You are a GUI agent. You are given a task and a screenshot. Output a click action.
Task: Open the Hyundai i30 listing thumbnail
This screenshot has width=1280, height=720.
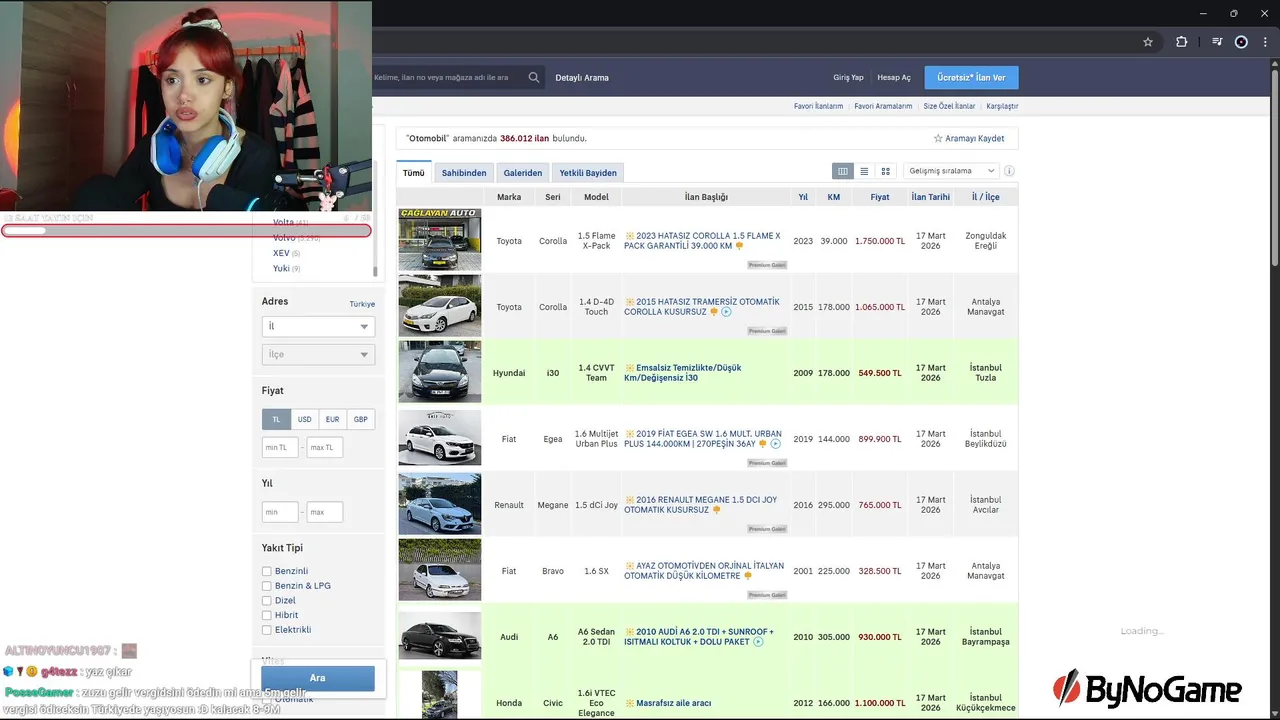coord(440,372)
